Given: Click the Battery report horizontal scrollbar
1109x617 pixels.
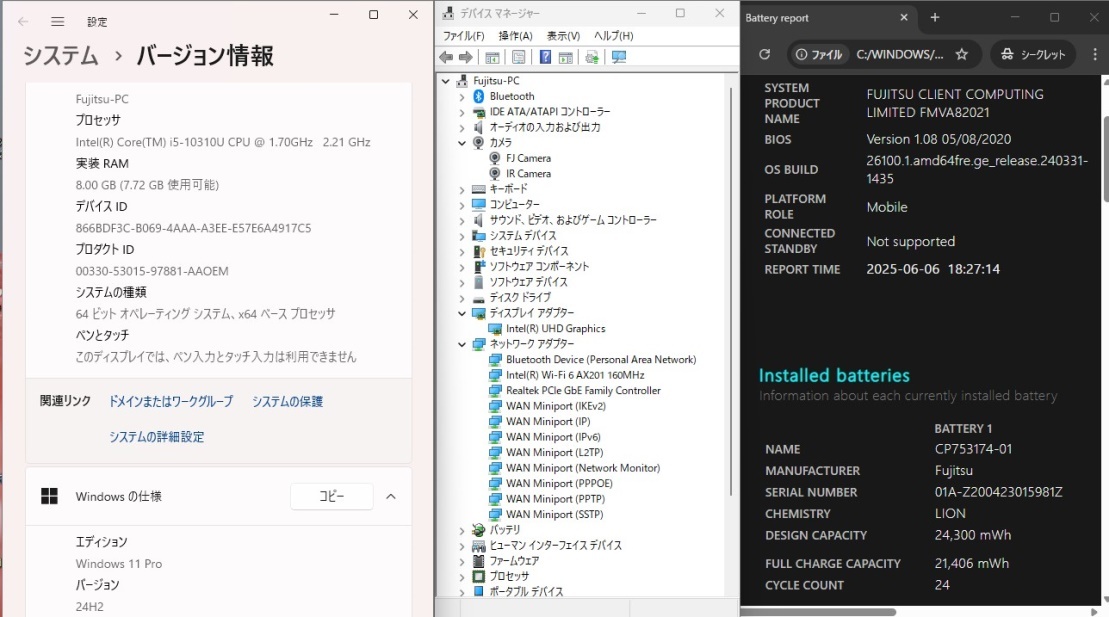Looking at the screenshot, I should [x=818, y=612].
